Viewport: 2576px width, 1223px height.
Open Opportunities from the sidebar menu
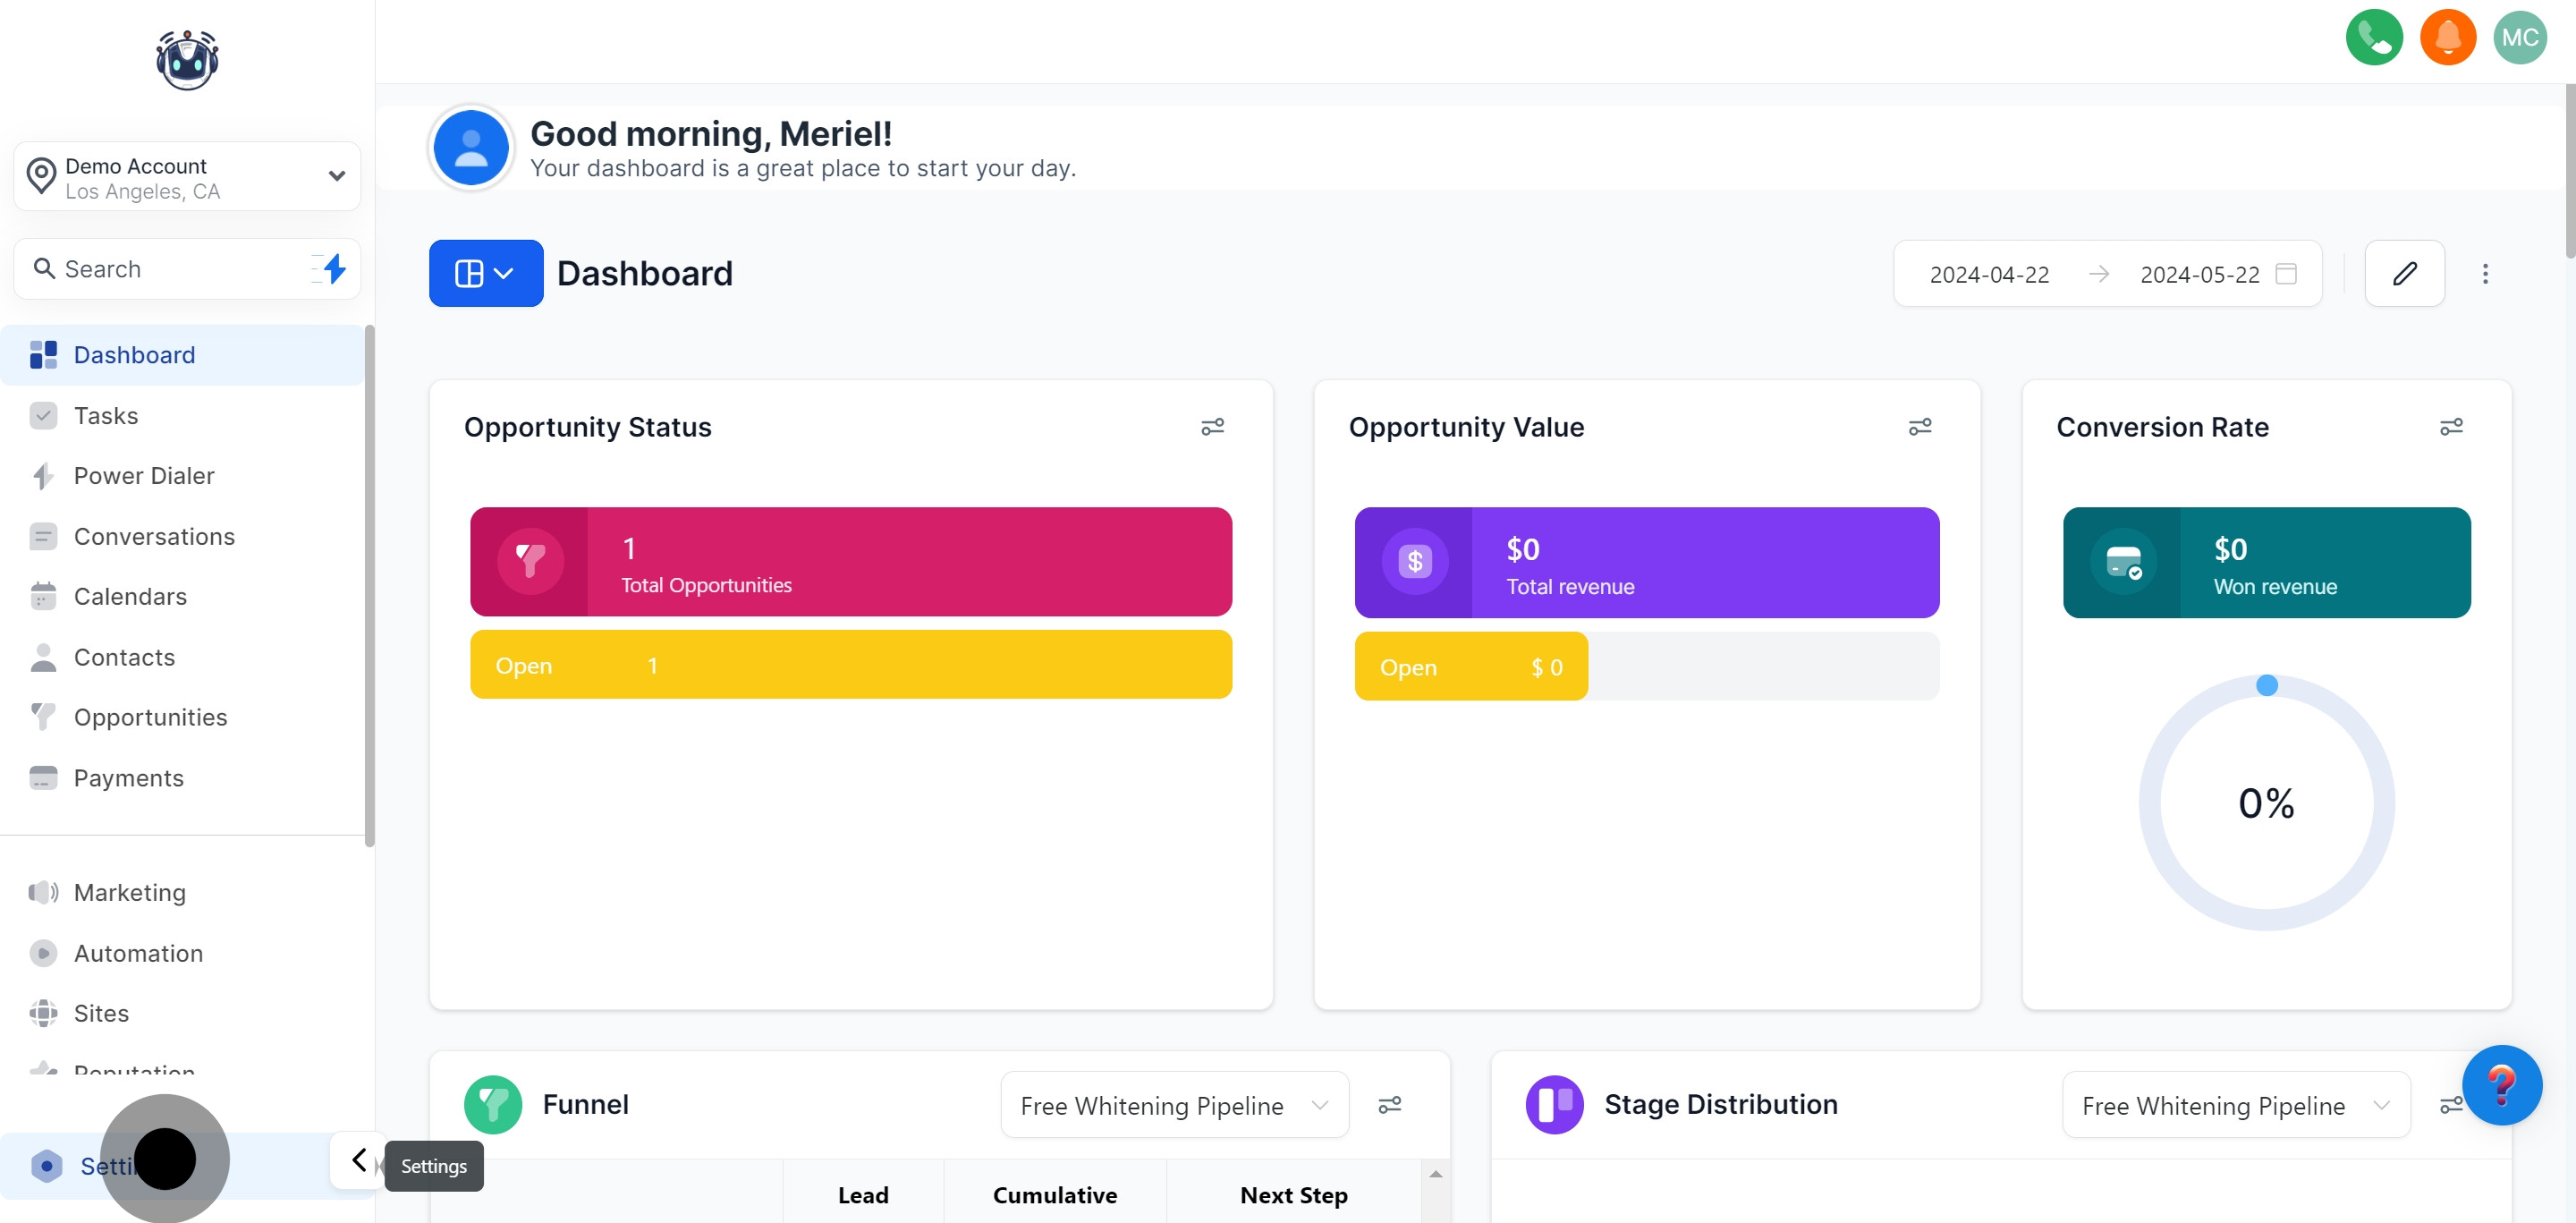point(150,717)
